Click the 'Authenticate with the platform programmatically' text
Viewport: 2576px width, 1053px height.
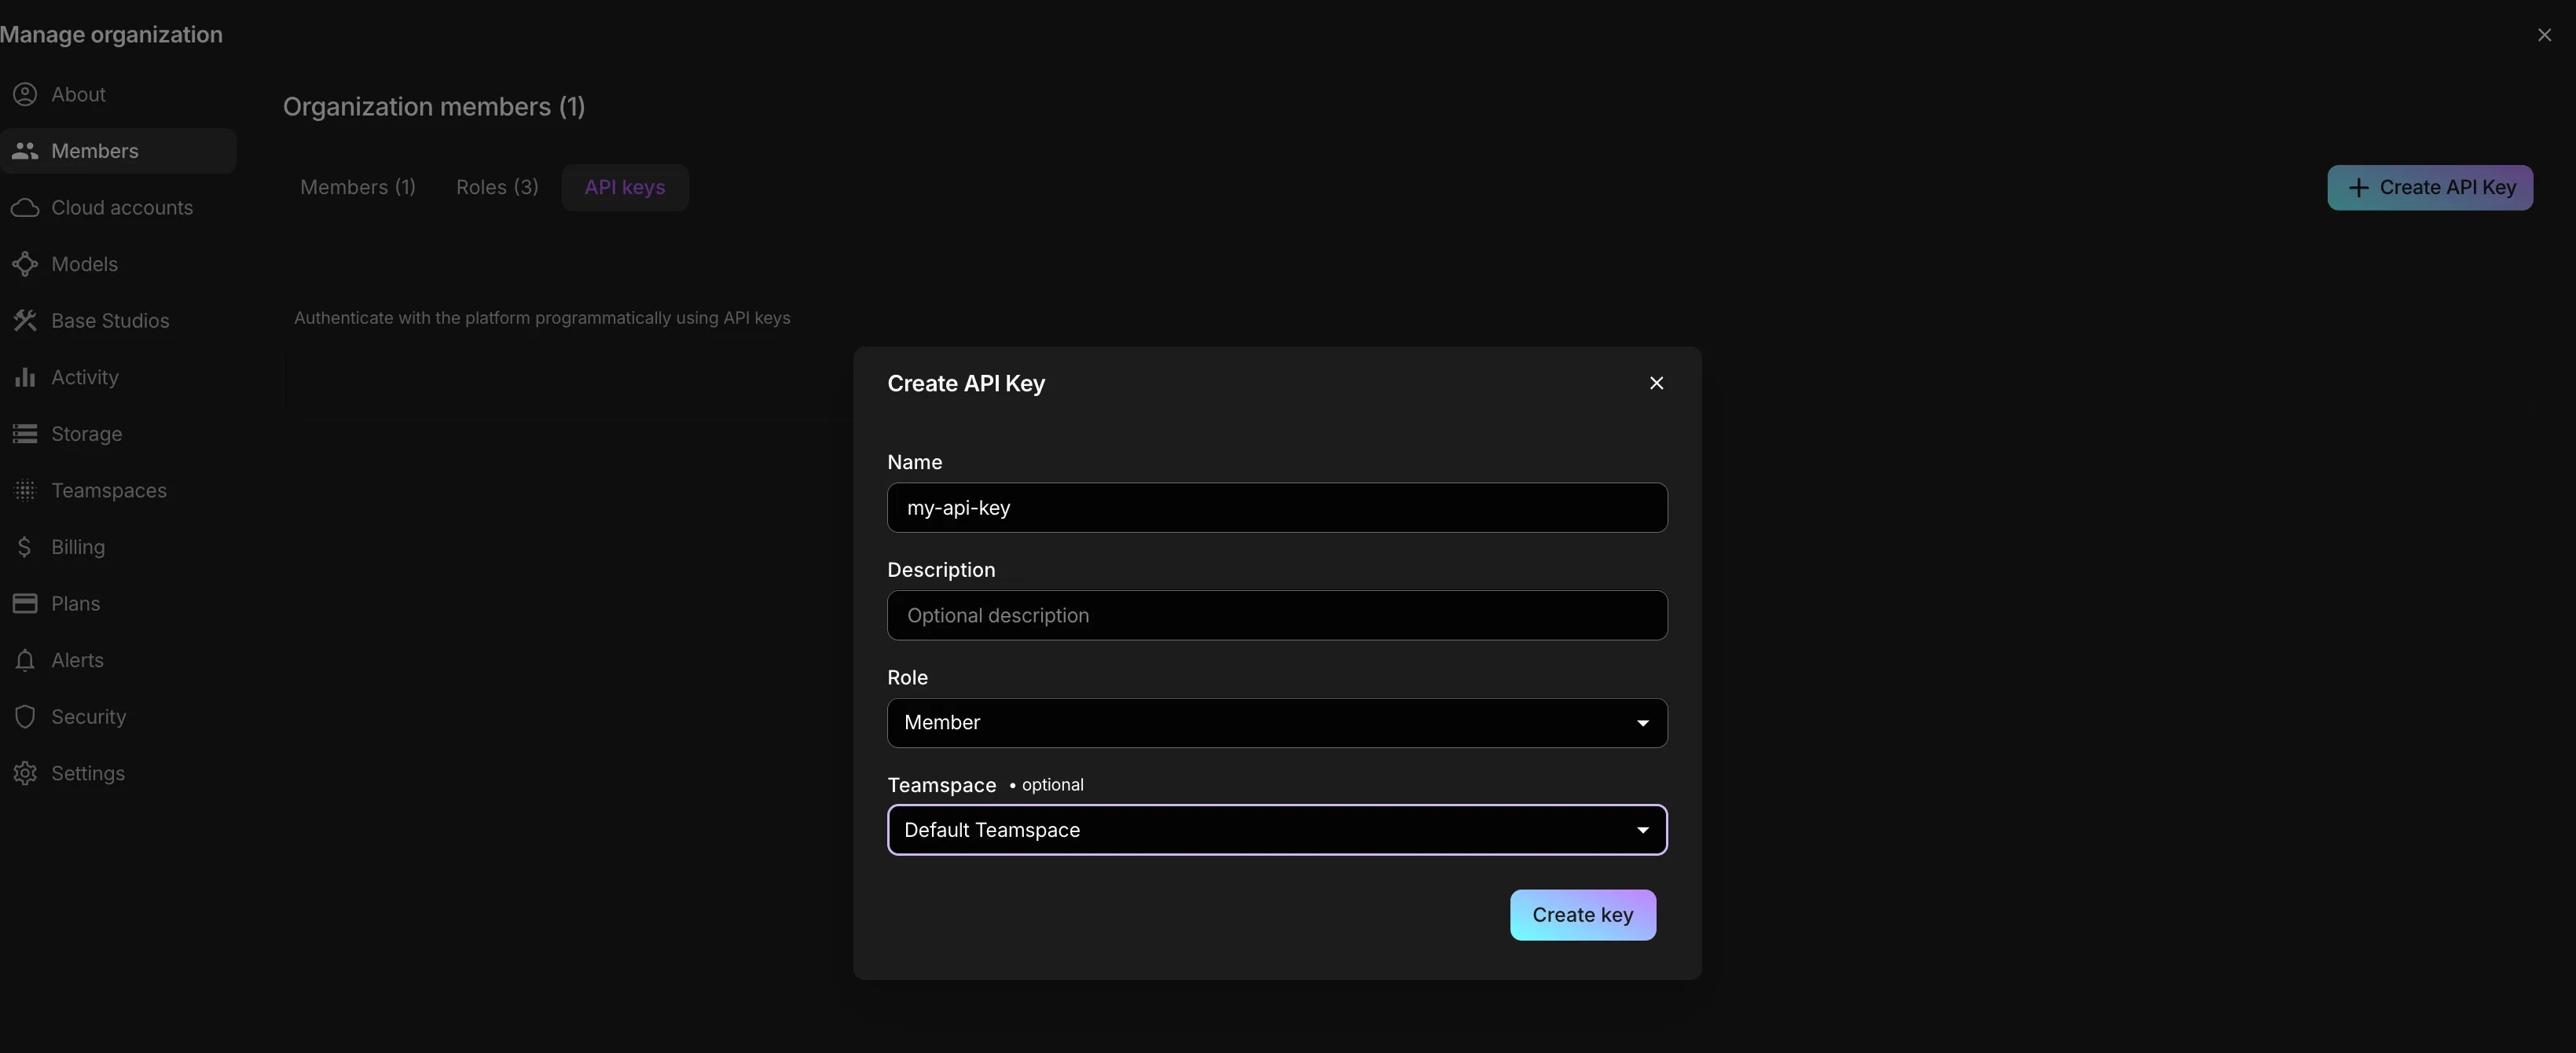pos(542,318)
